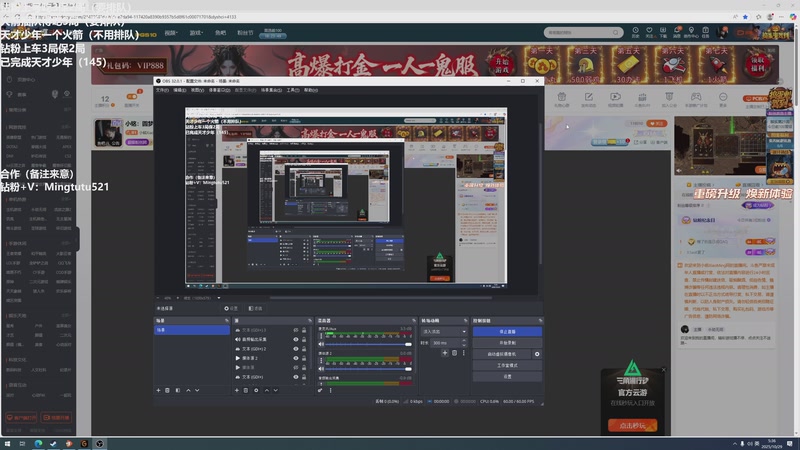Move scene down arrow in scenes panel
The image size is (800, 450).
(197, 390)
